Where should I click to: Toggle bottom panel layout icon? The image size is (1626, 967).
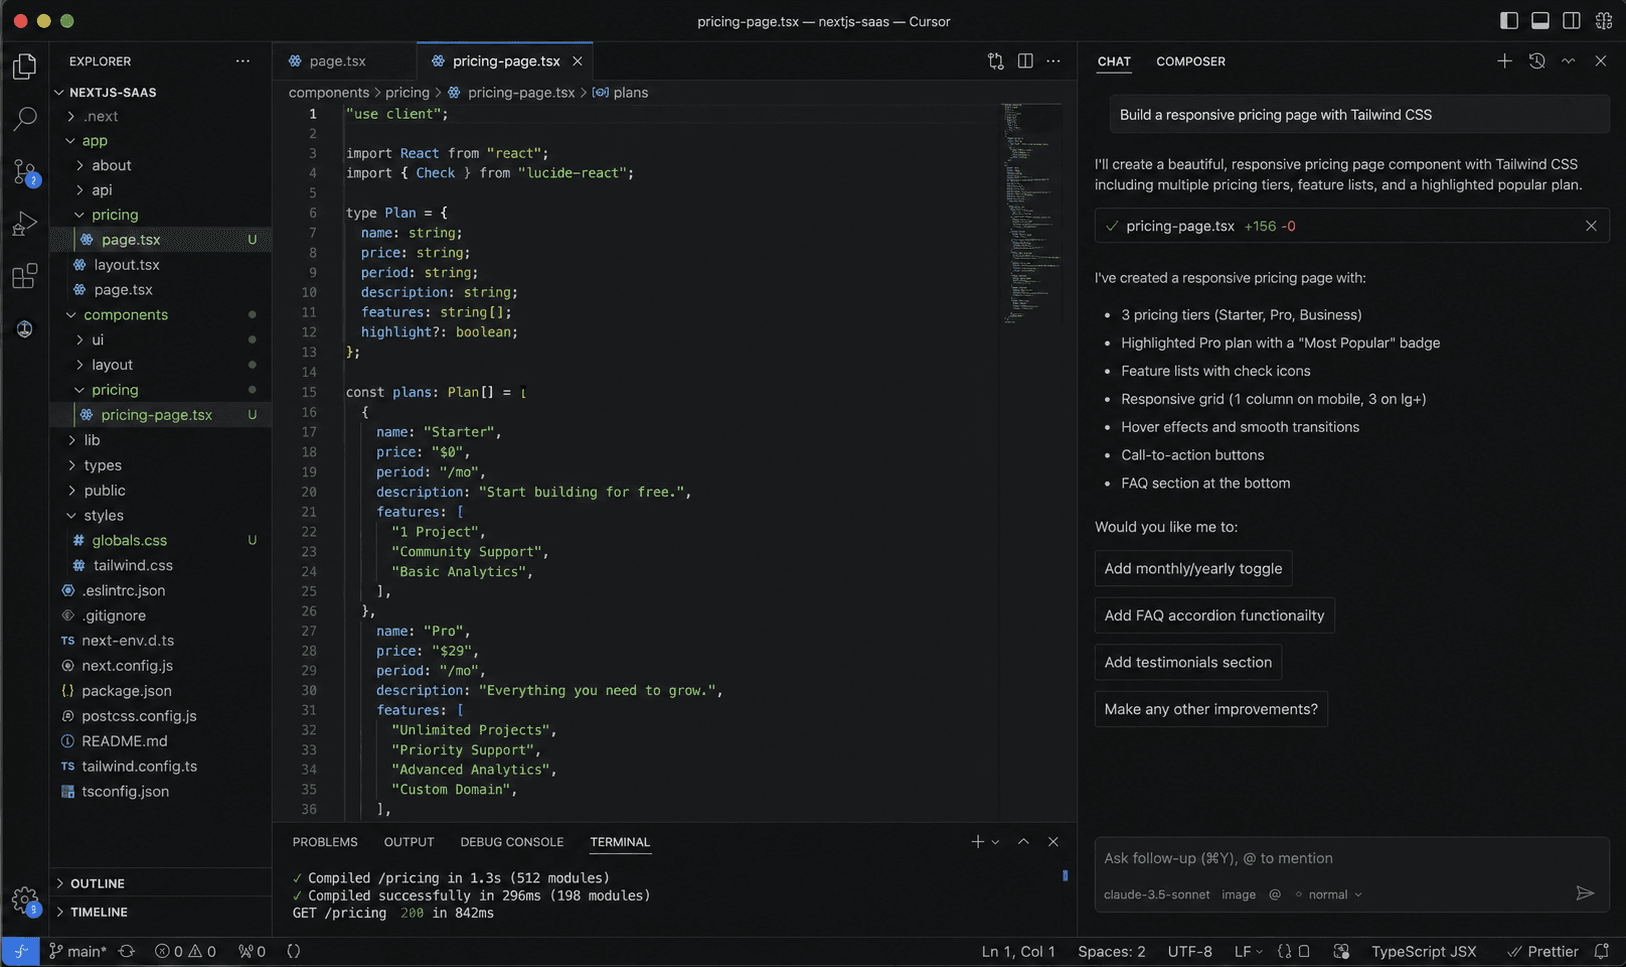coord(1541,21)
